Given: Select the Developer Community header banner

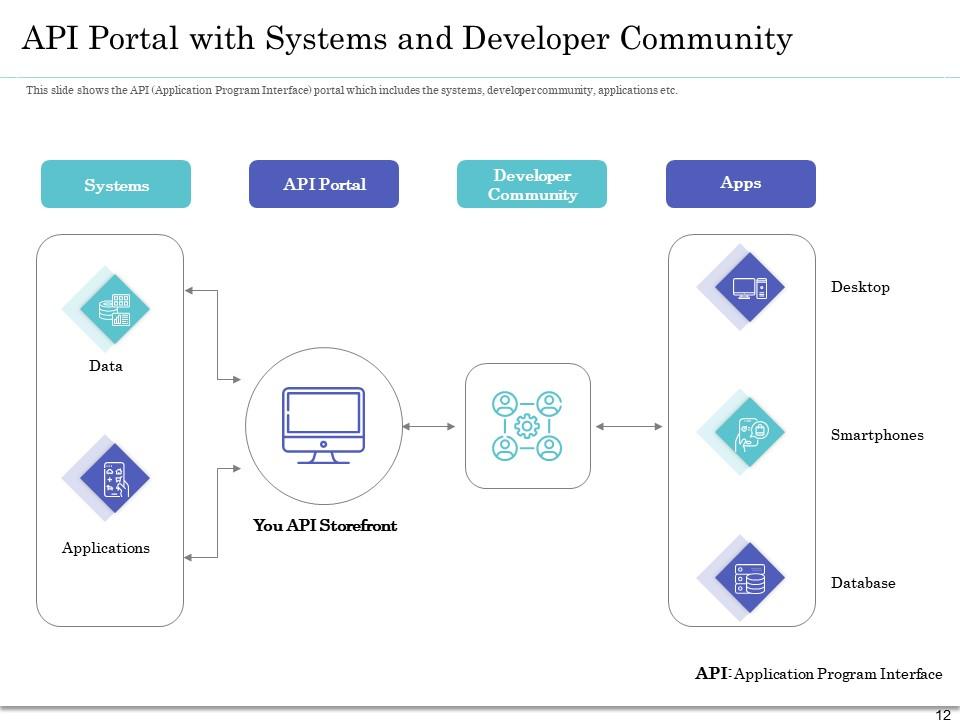Looking at the screenshot, I should [533, 184].
